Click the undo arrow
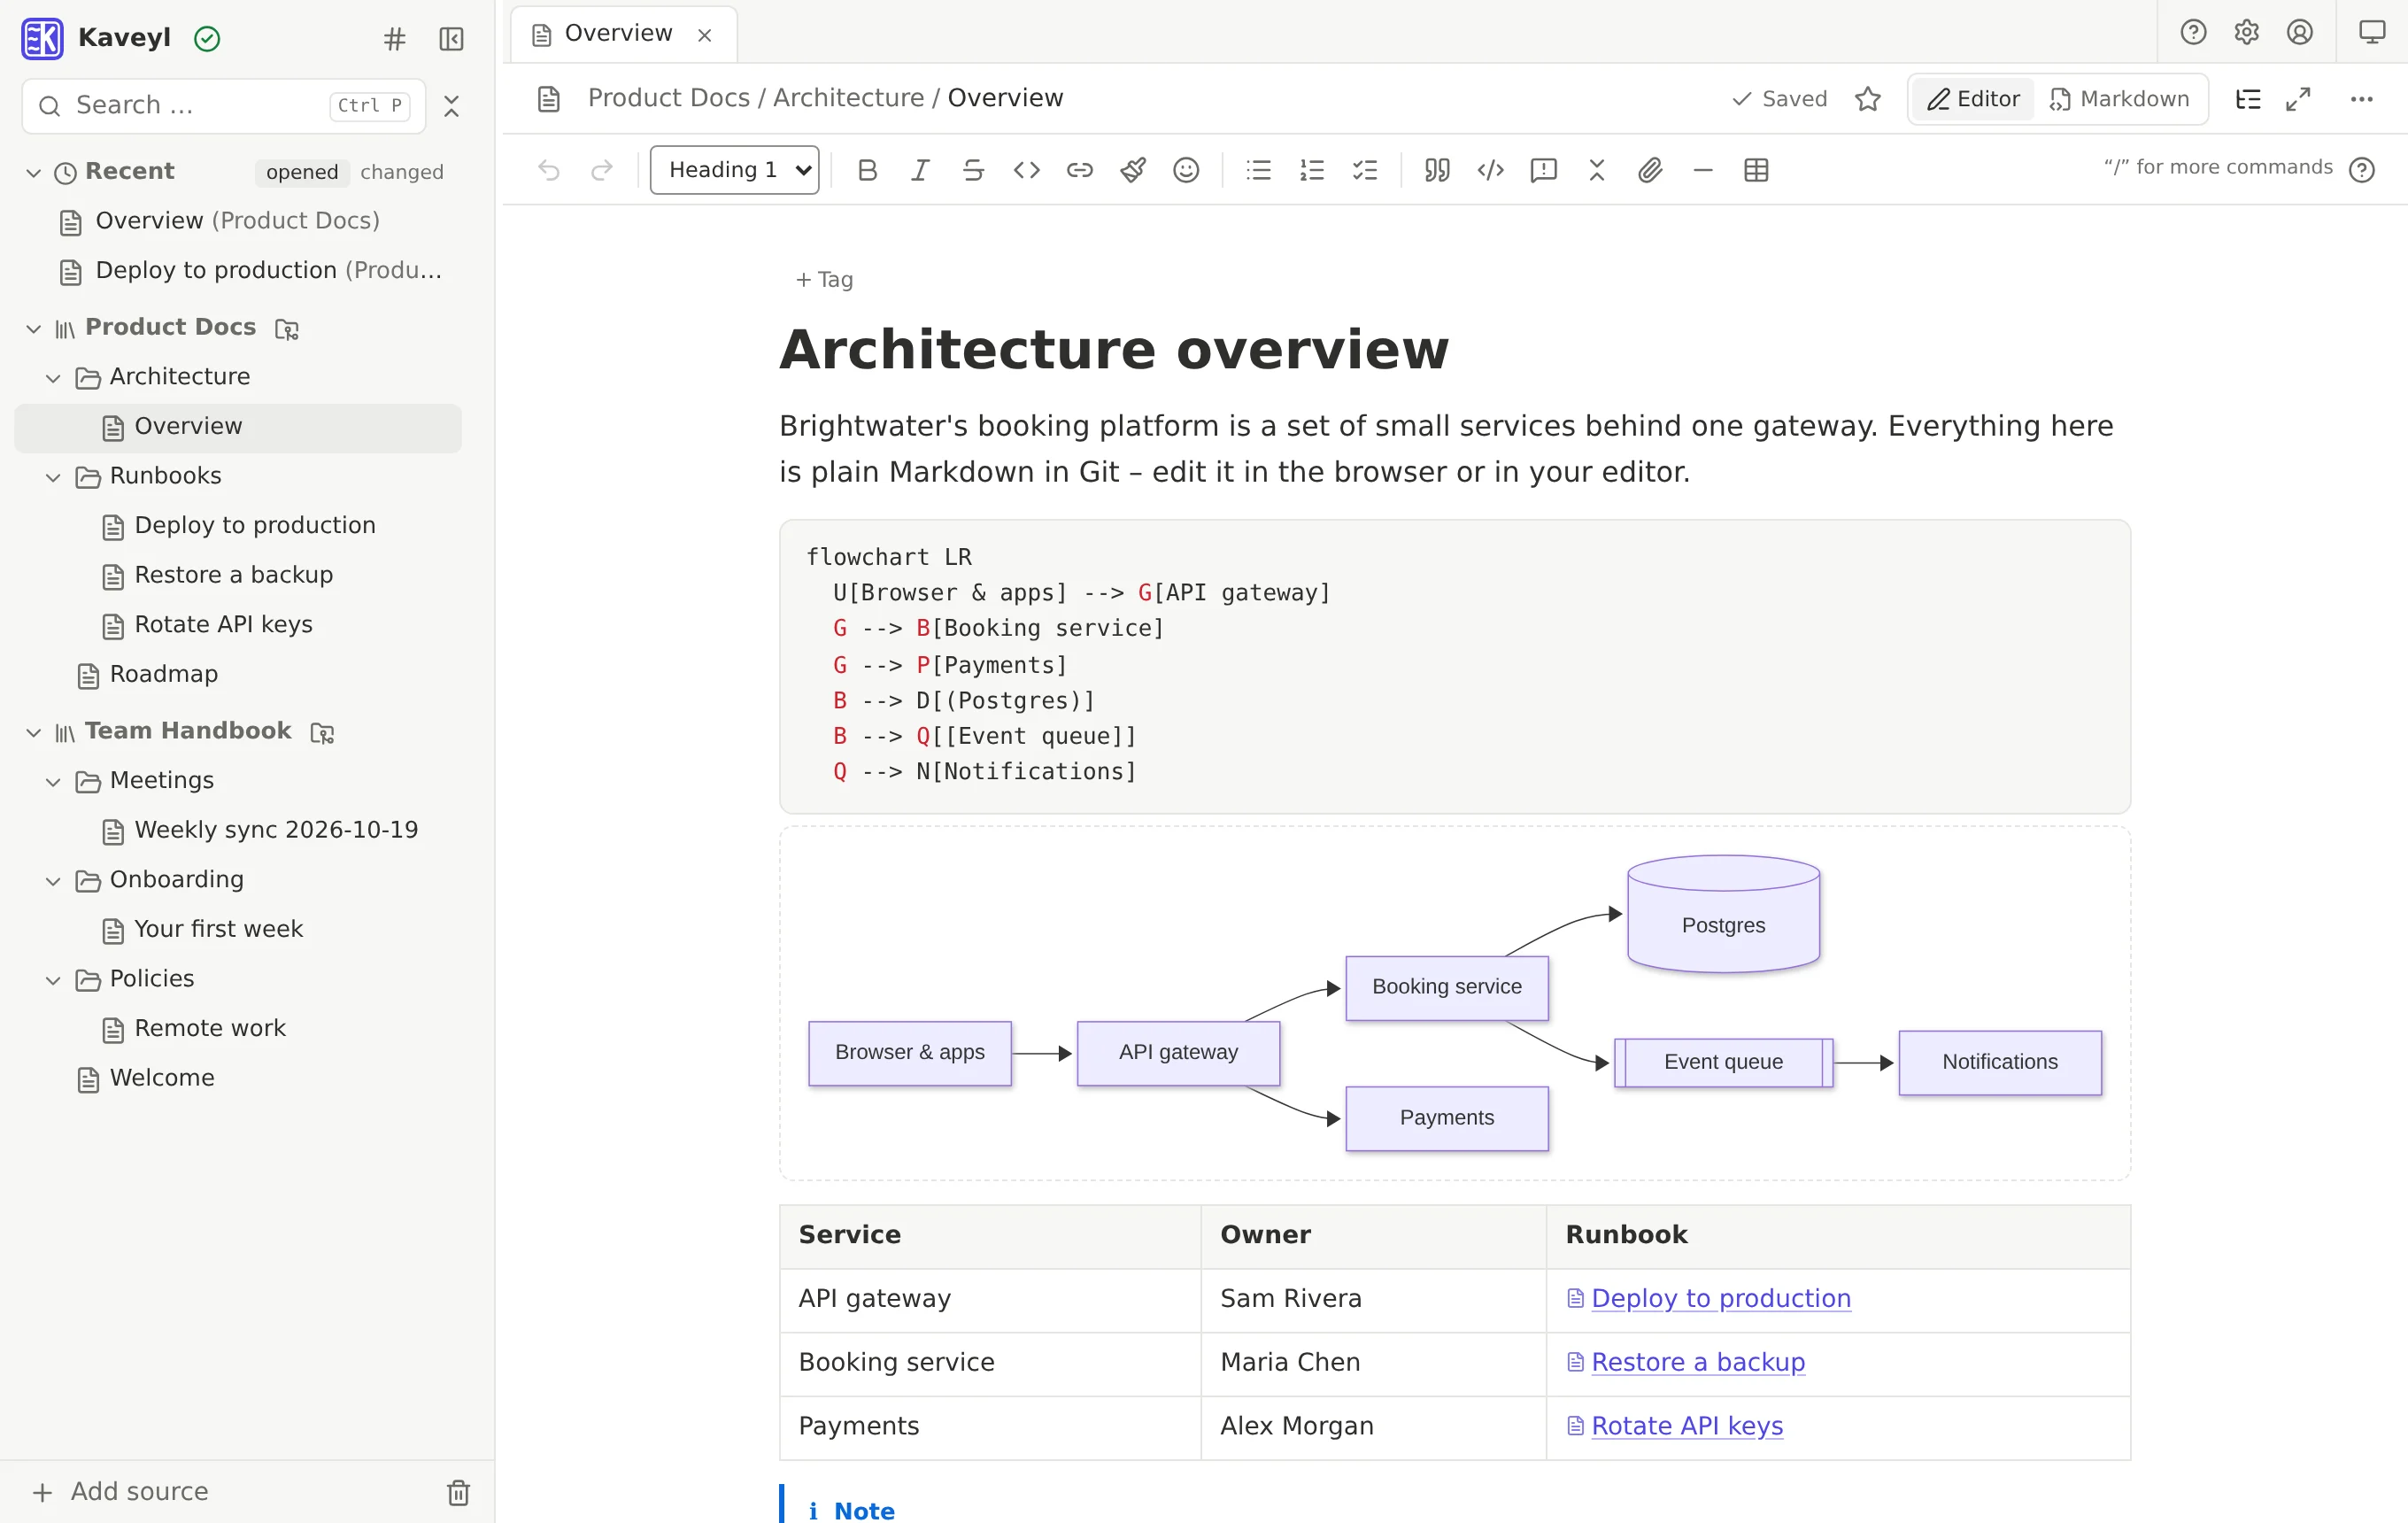Image resolution: width=2408 pixels, height=1523 pixels. point(549,170)
